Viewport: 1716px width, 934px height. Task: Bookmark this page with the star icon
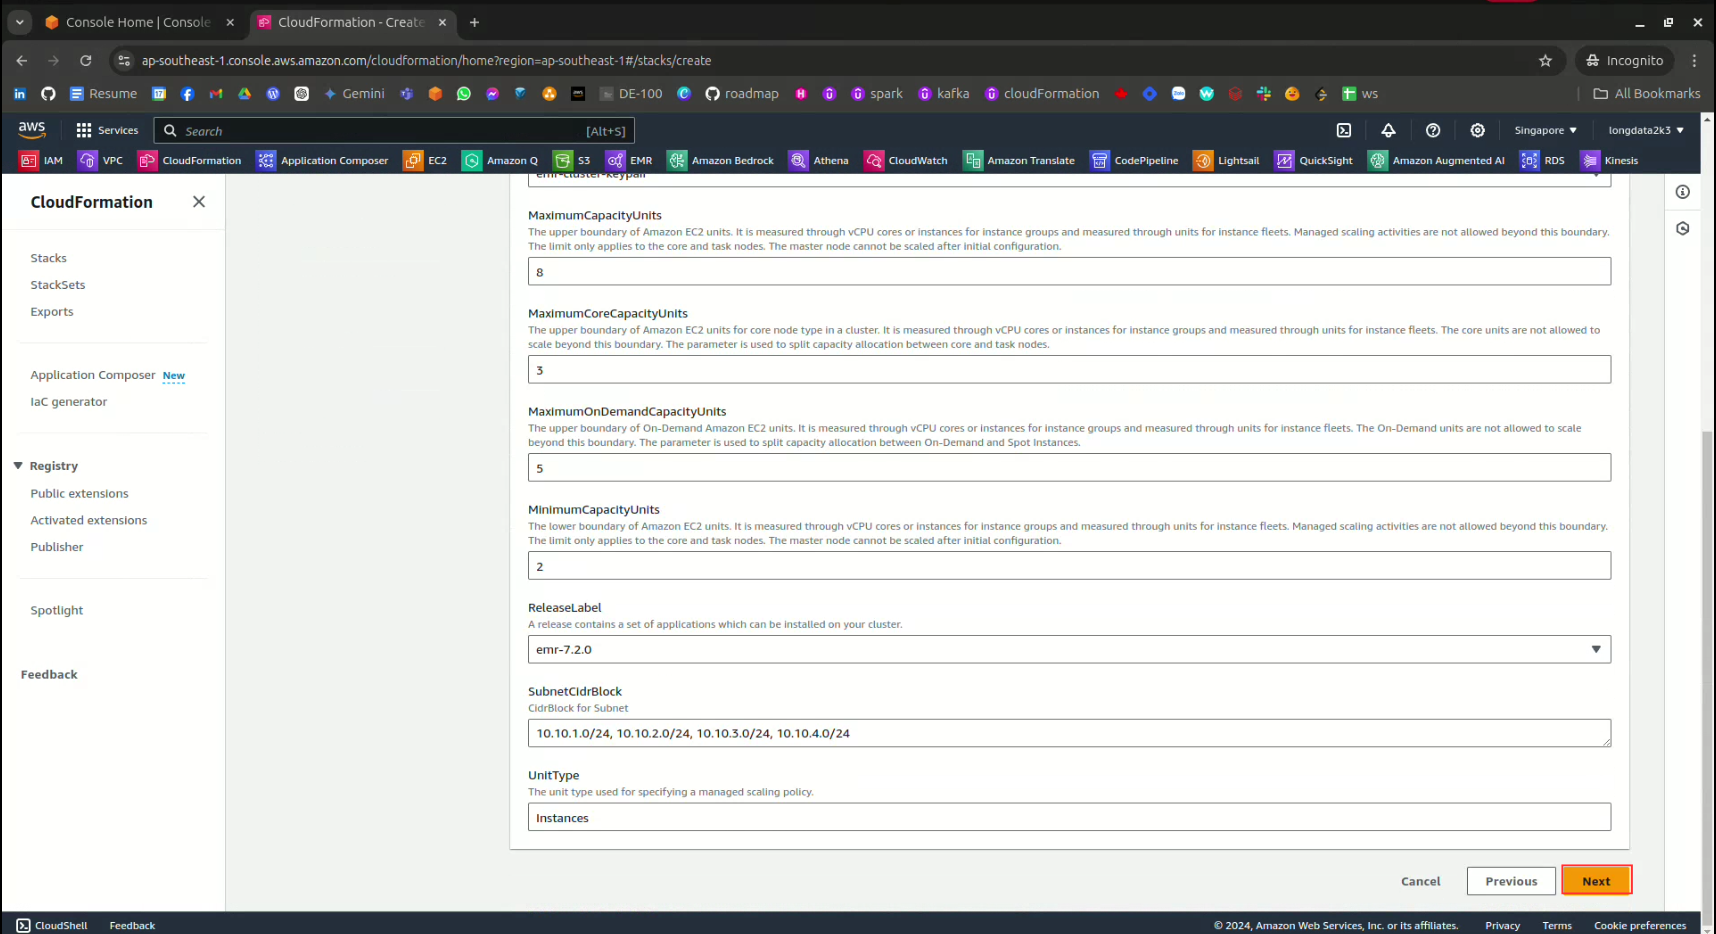[x=1545, y=61]
